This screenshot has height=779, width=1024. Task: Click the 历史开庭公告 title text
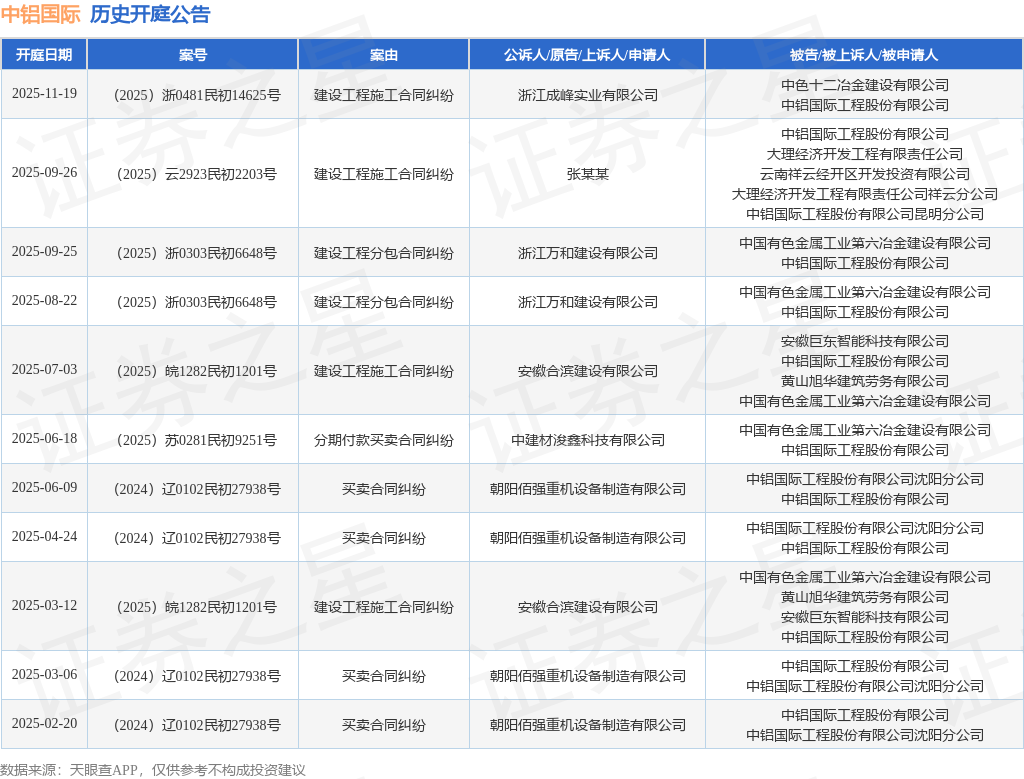tap(150, 14)
